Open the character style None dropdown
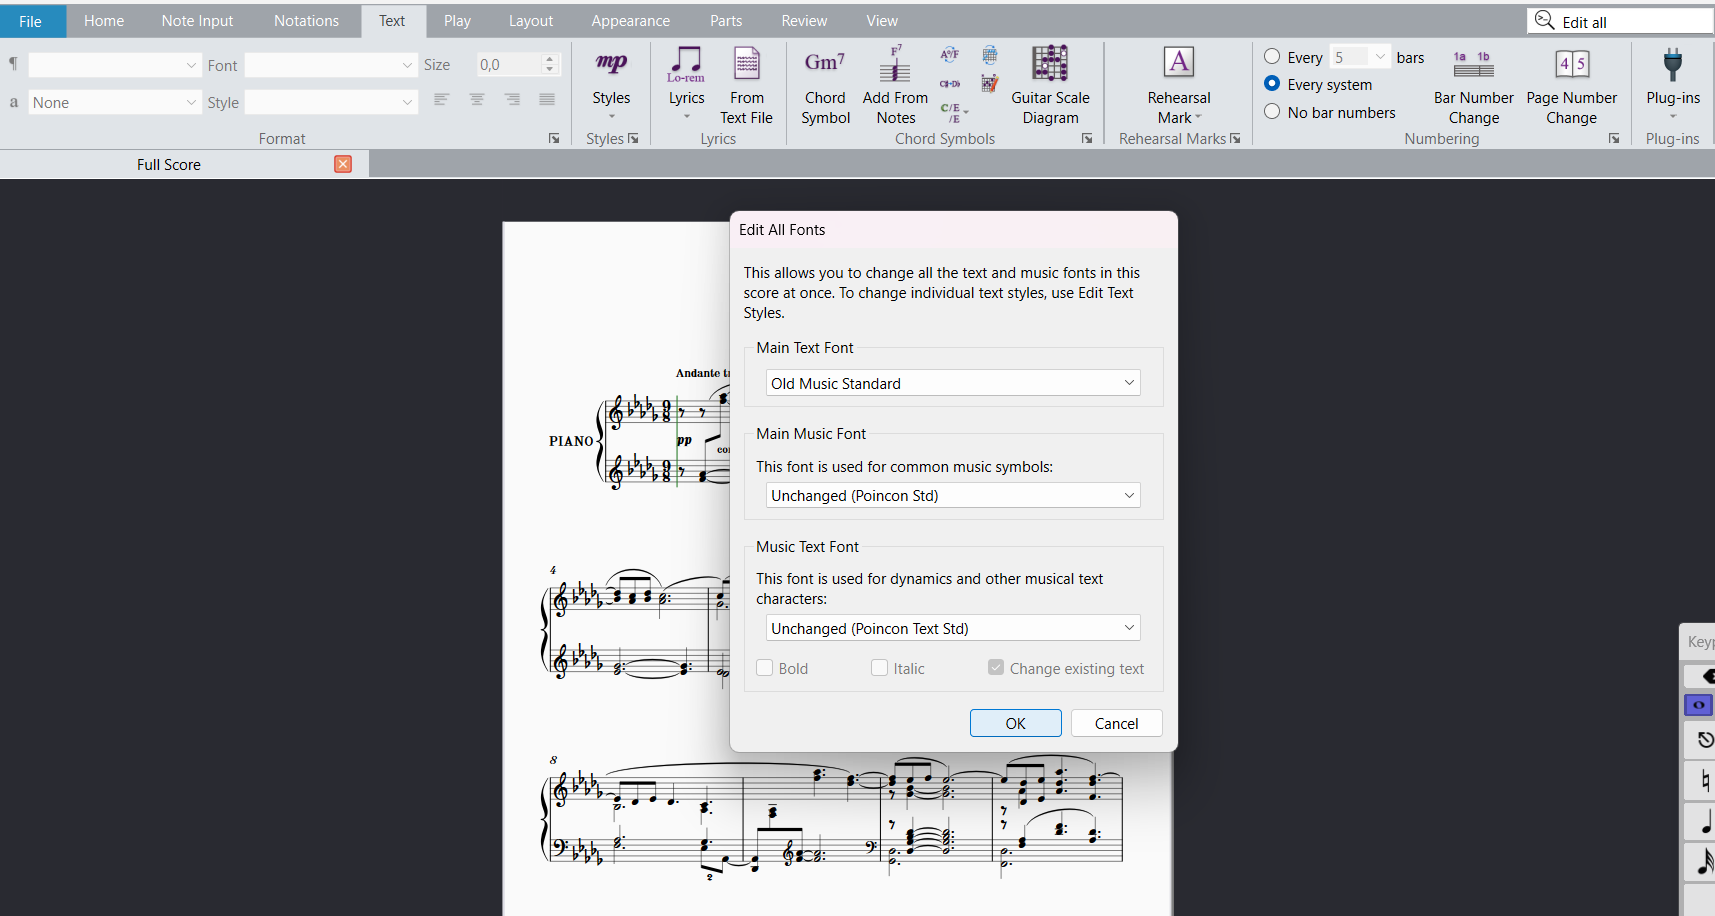Image resolution: width=1715 pixels, height=916 pixels. pyautogui.click(x=115, y=102)
